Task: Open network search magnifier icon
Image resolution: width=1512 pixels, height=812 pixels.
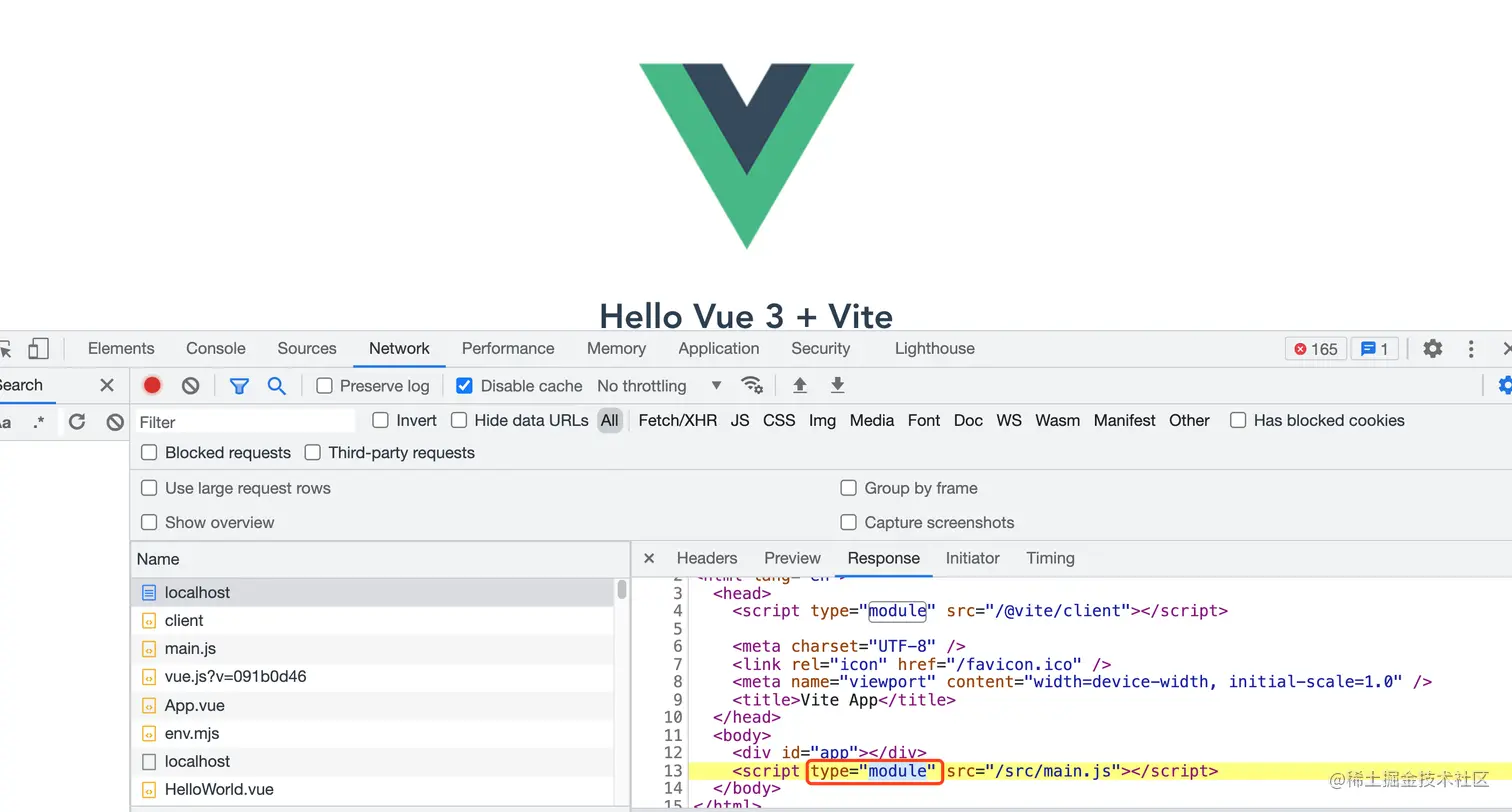Action: point(276,385)
